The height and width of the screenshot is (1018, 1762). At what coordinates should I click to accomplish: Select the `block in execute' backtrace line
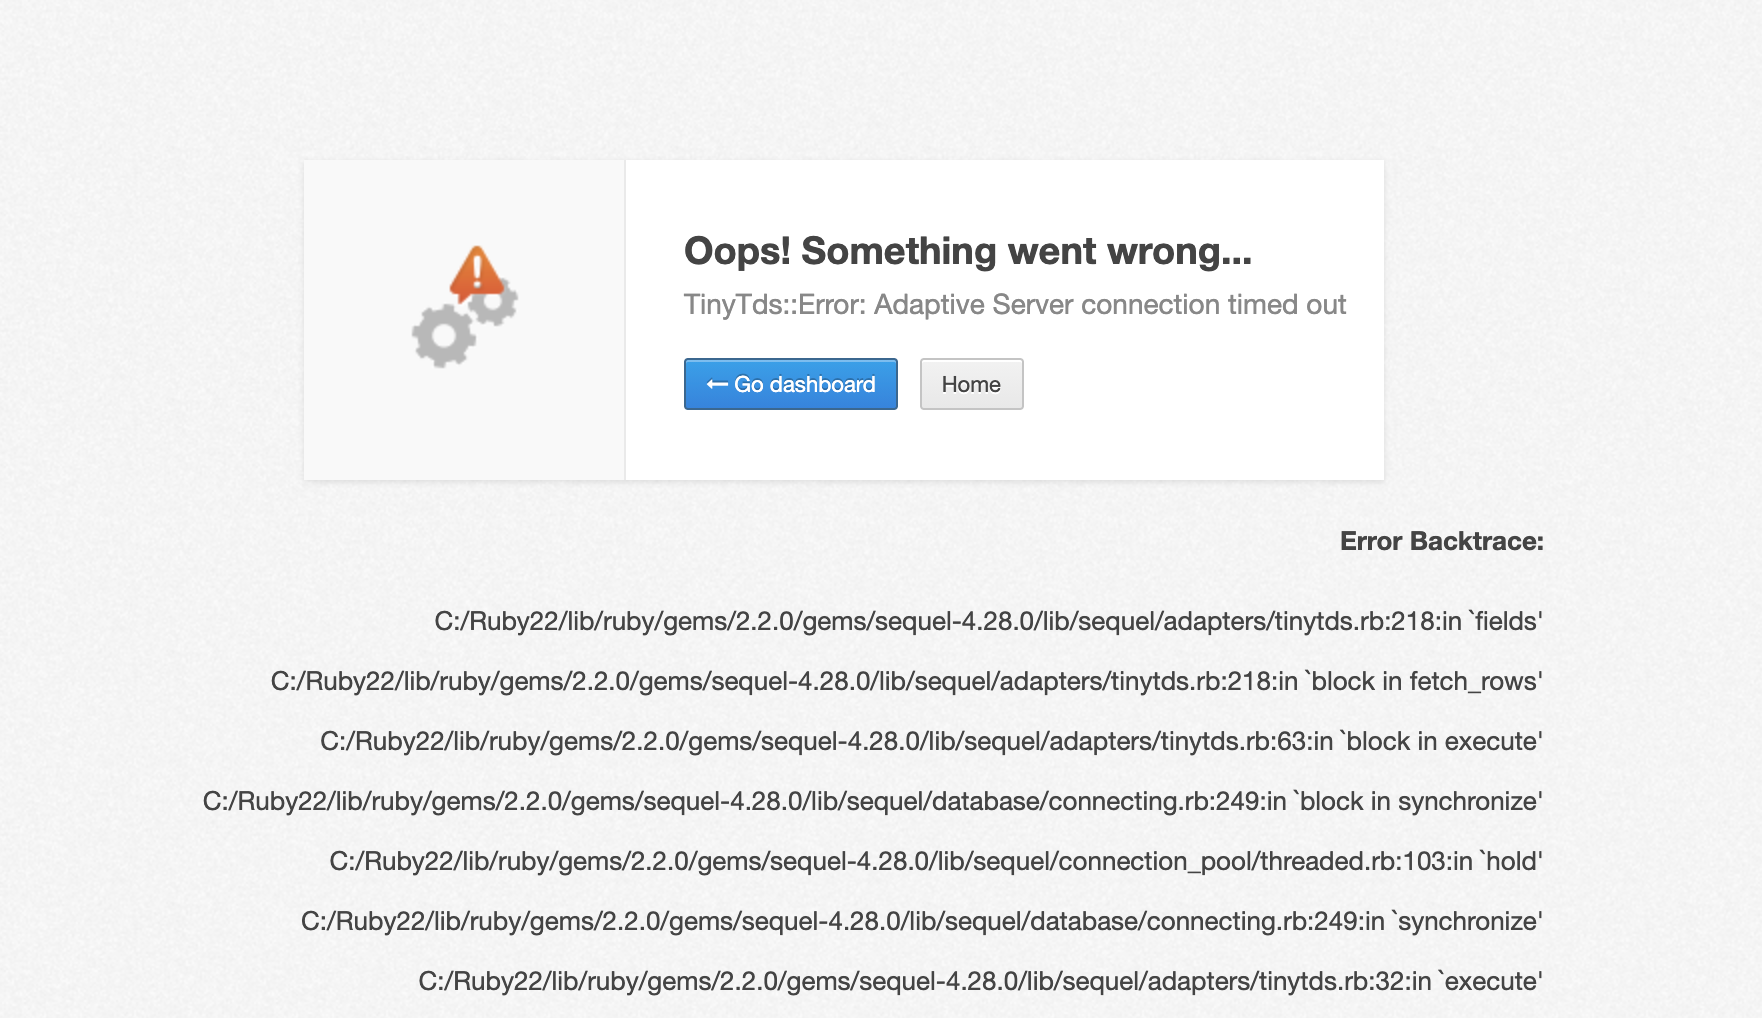(x=931, y=741)
